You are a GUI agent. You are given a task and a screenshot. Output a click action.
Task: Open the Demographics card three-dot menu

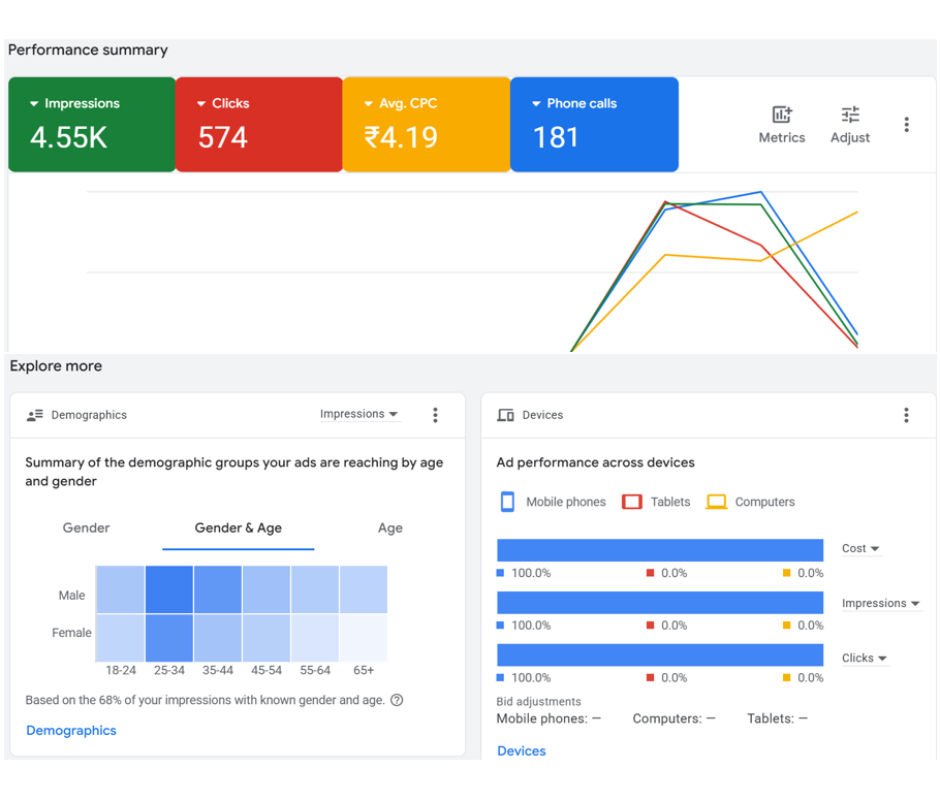[435, 415]
